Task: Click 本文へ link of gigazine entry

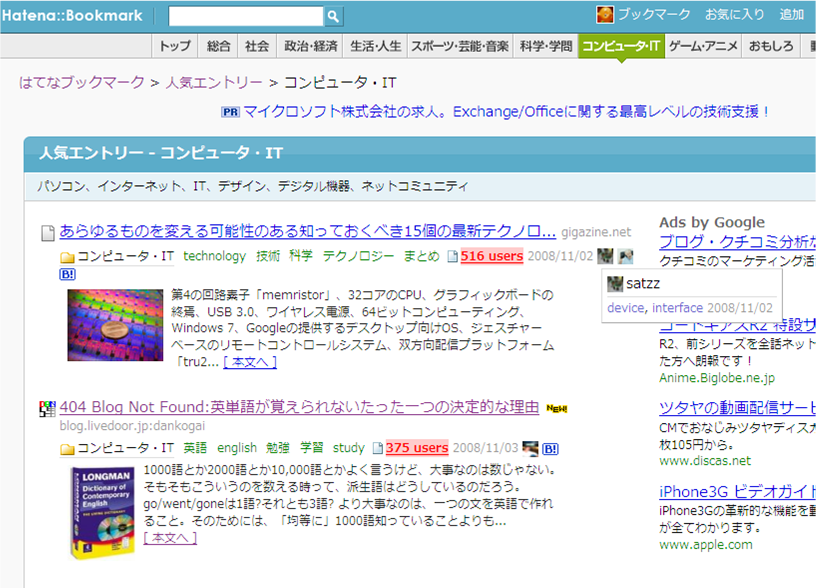Action: coord(250,362)
